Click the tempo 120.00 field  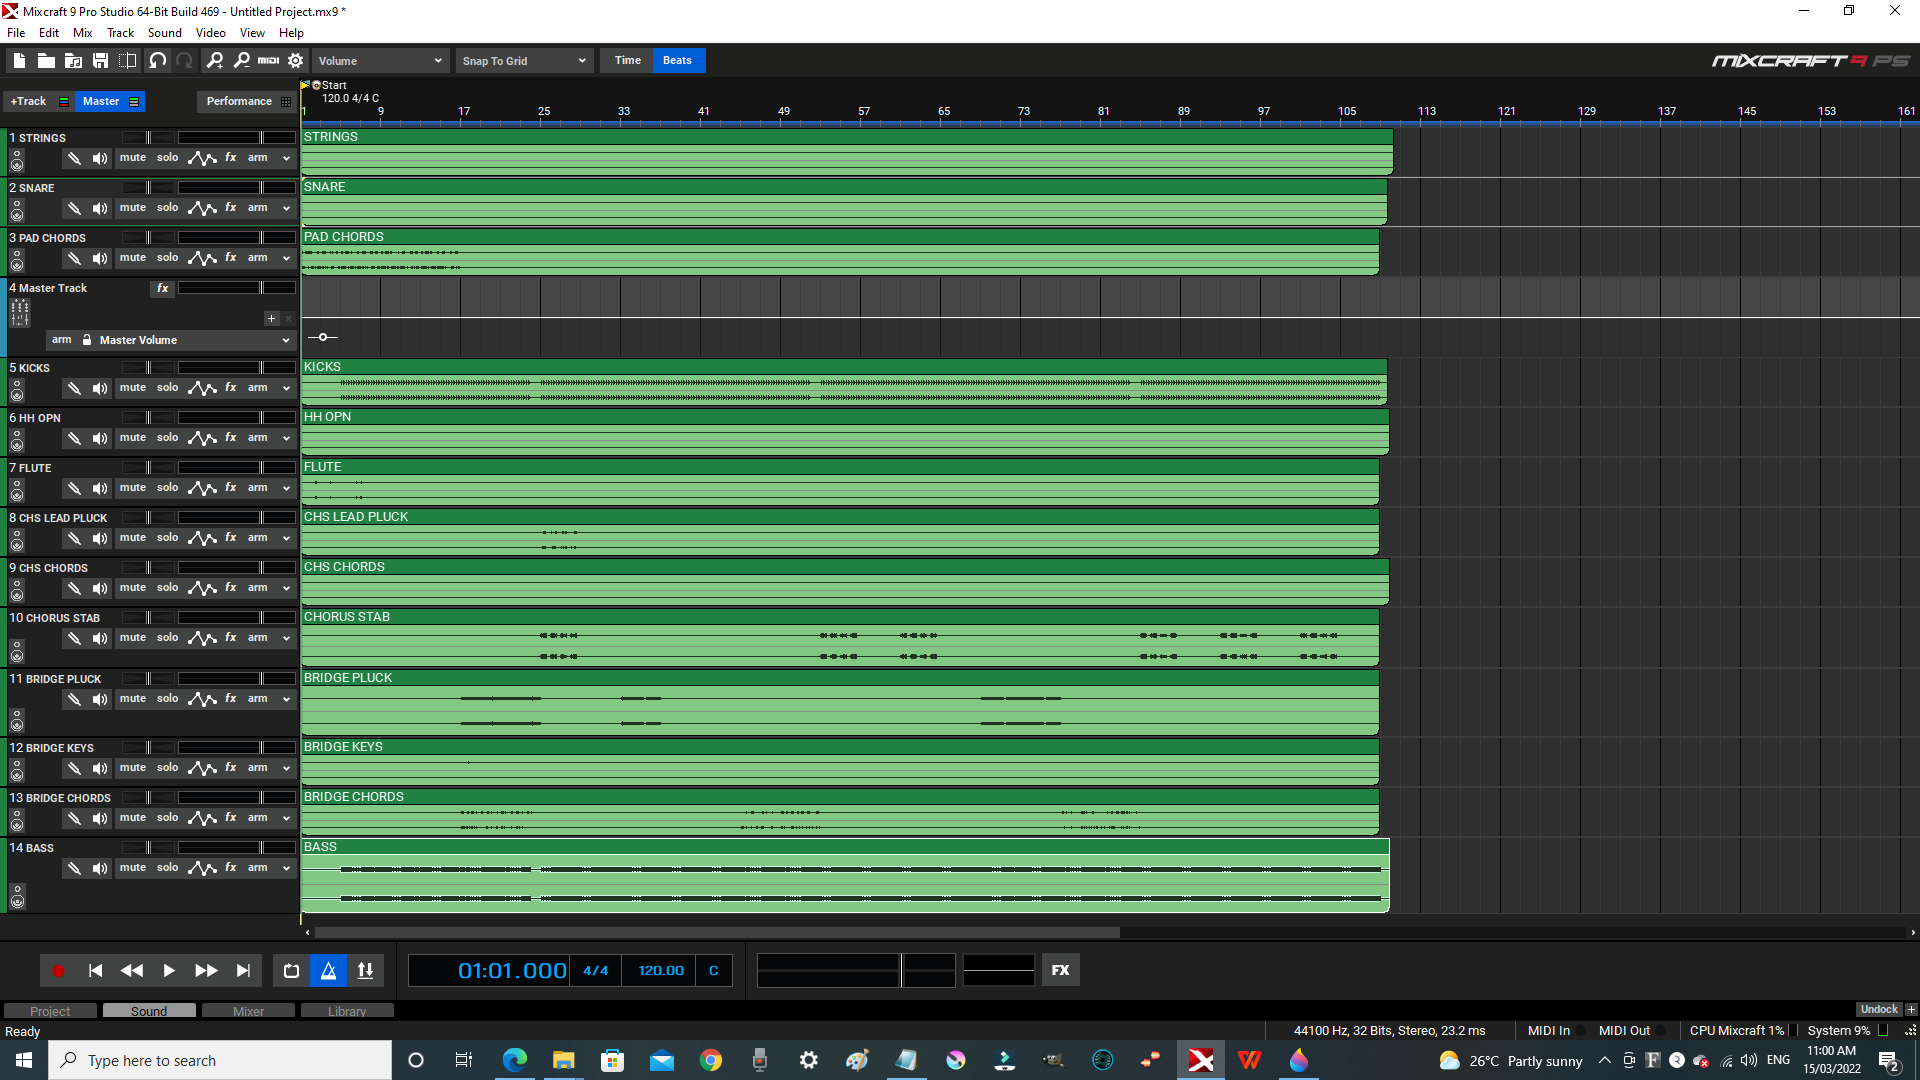pos(661,970)
